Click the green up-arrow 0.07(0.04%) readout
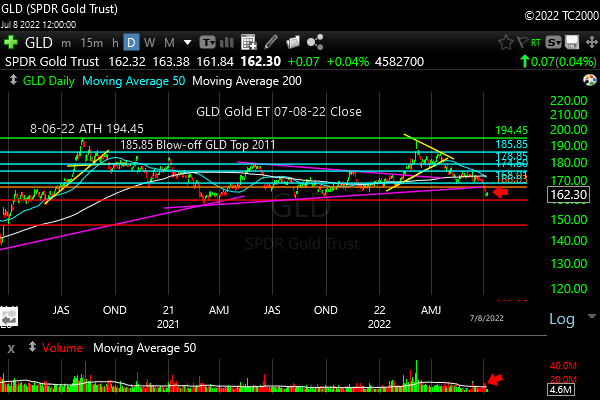 click(x=558, y=62)
